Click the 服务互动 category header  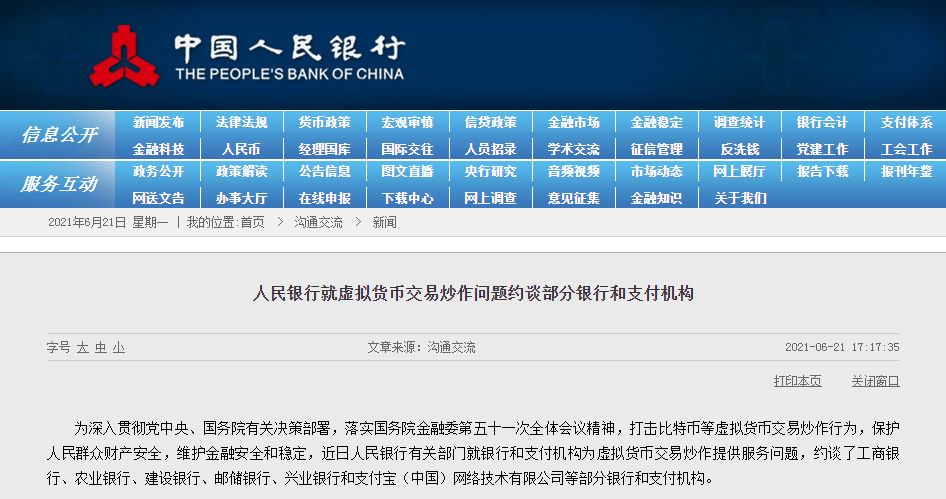pos(59,183)
